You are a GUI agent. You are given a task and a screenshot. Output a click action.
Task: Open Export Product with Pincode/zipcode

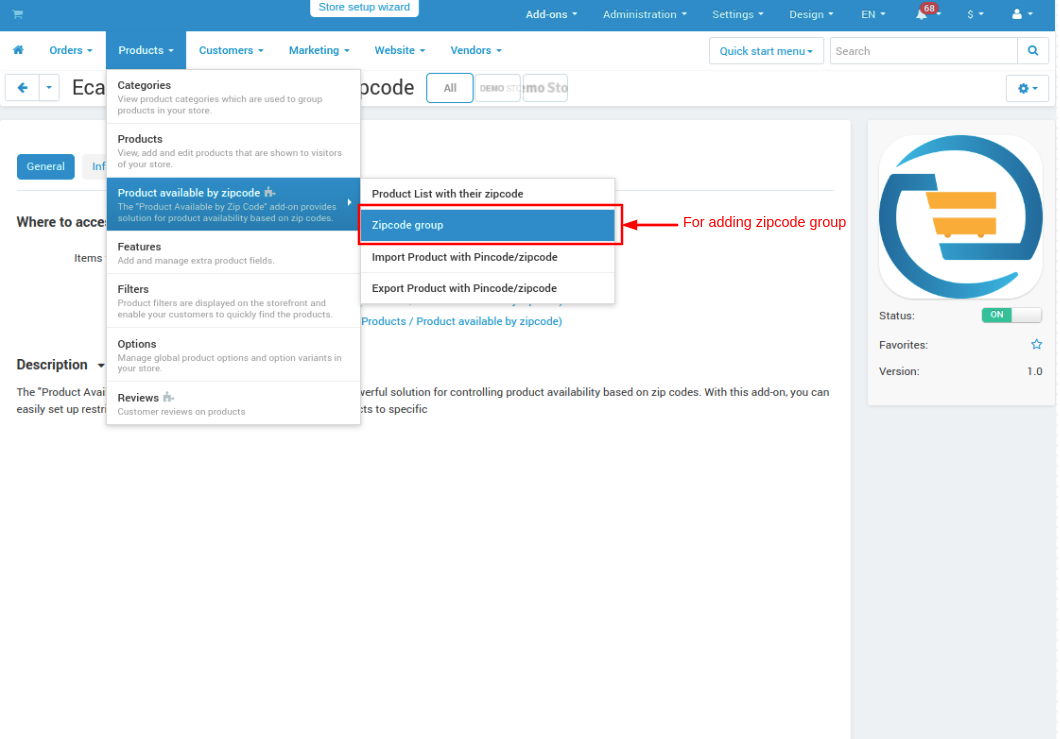pos(487,288)
